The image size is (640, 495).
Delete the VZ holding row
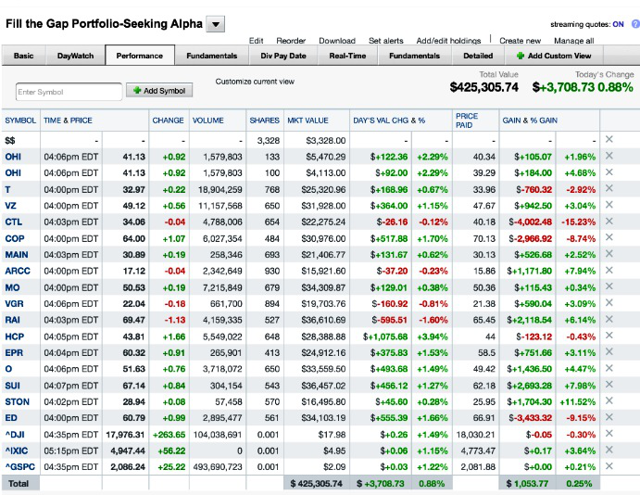pos(609,205)
